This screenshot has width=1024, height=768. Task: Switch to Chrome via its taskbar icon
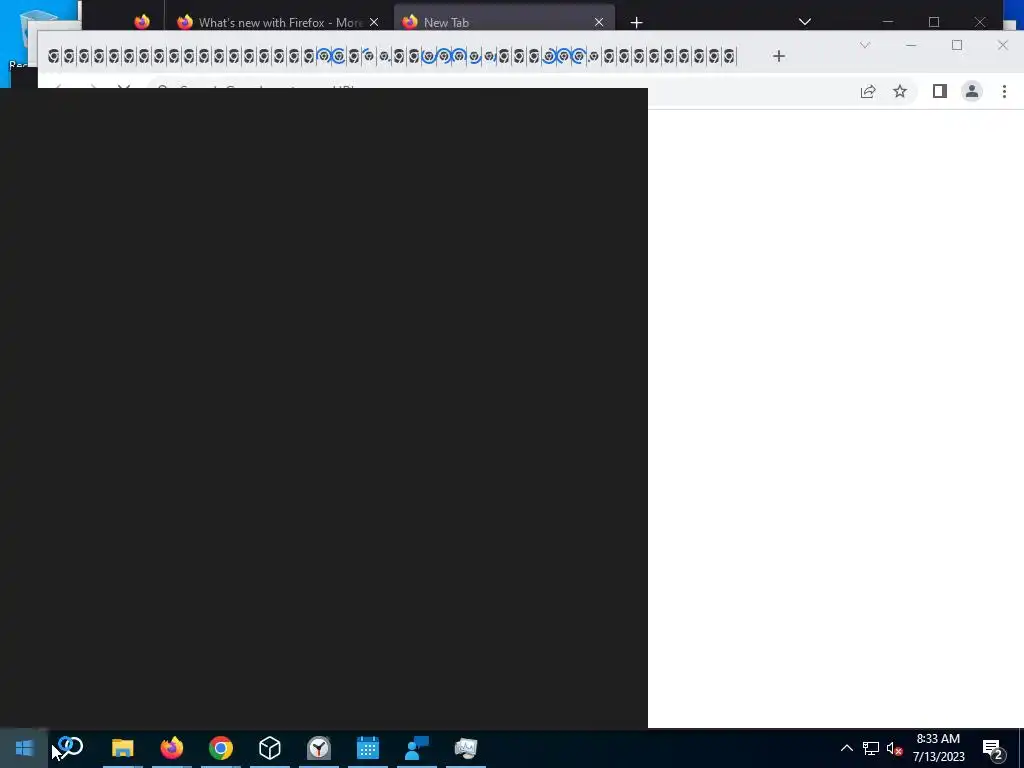[x=221, y=748]
